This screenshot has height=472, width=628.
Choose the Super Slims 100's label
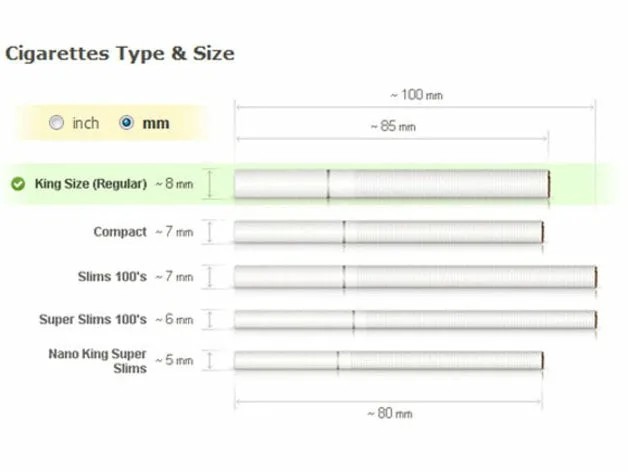pos(93,319)
